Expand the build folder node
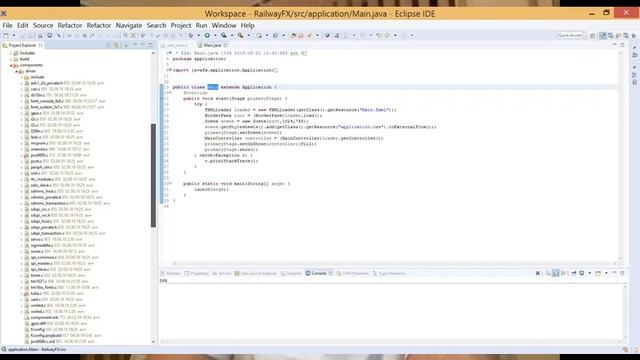Screen dimensions: 640x360 11,59
